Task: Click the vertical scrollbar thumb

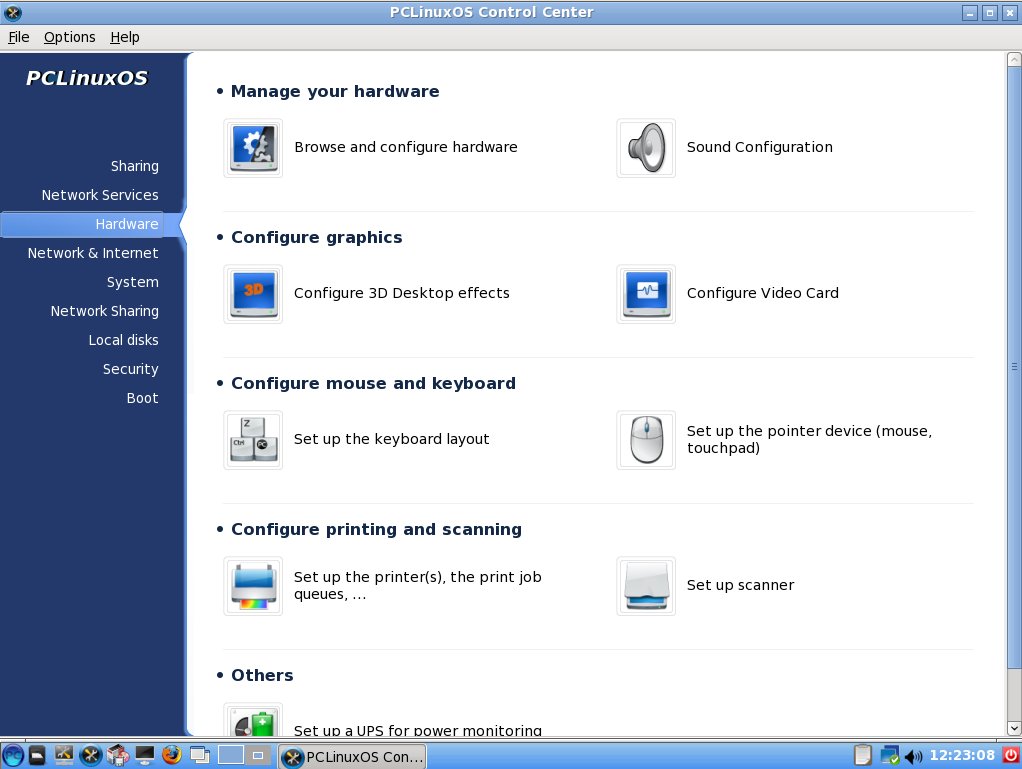Action: pyautogui.click(x=1014, y=367)
